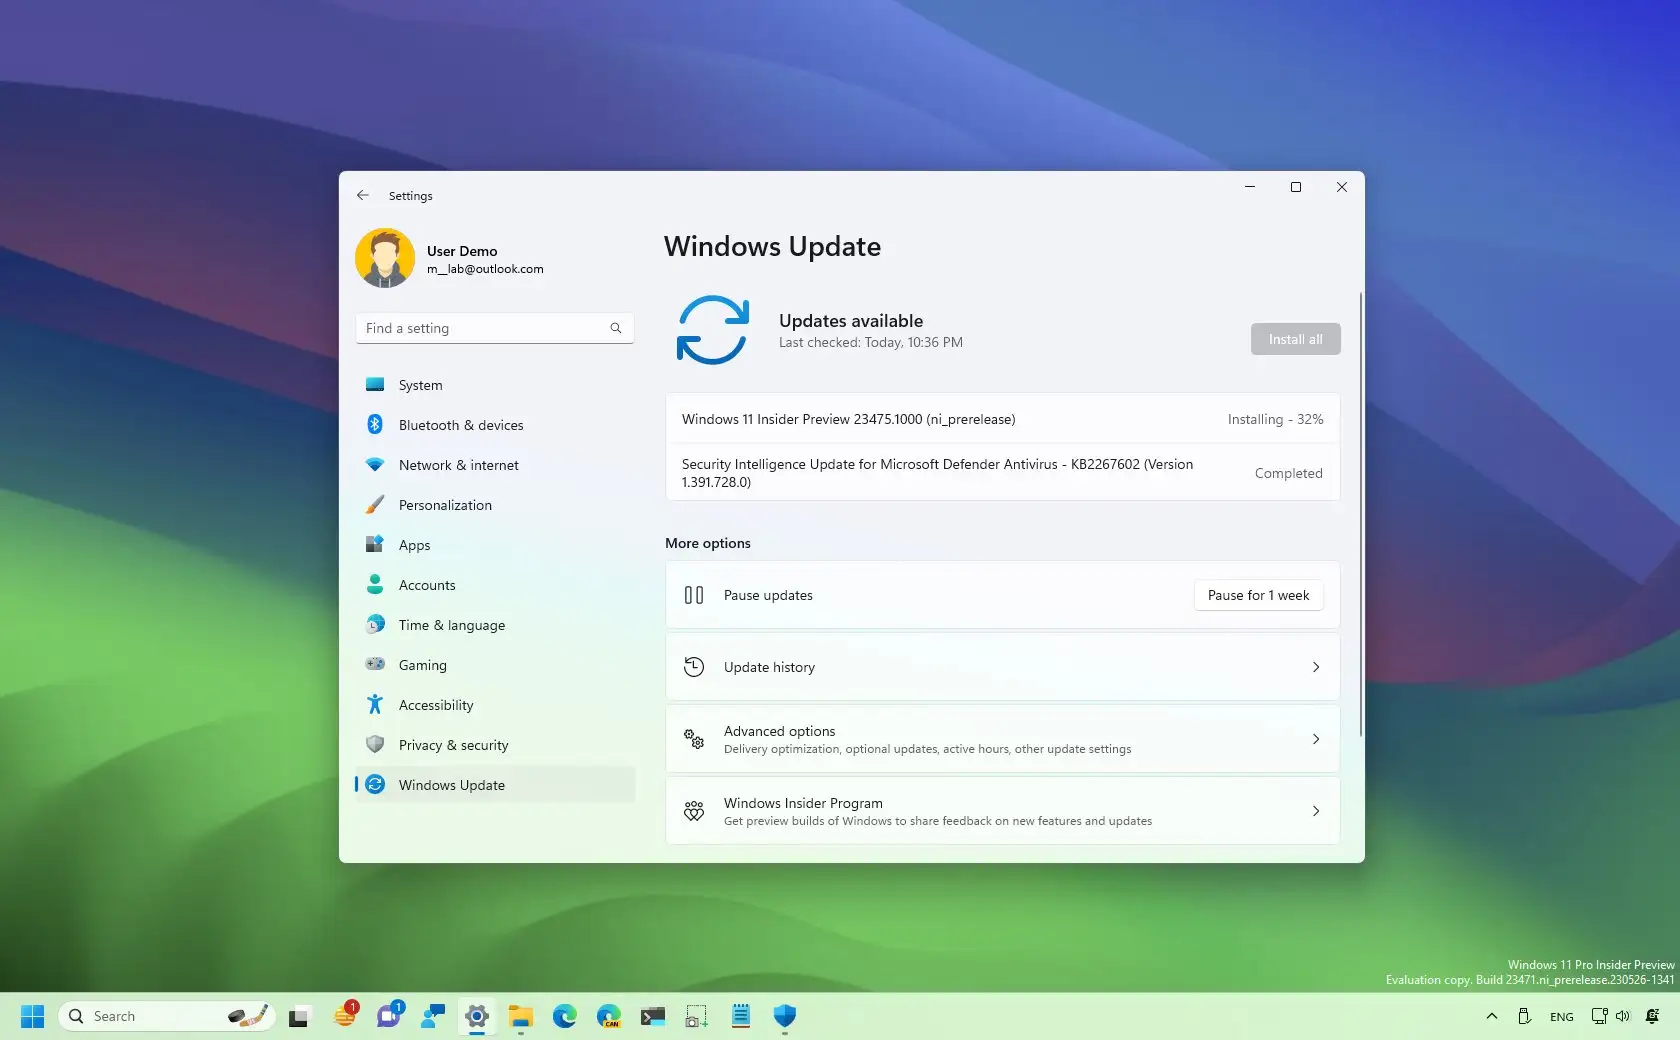Open Personalization settings
The image size is (1680, 1040).
point(443,505)
